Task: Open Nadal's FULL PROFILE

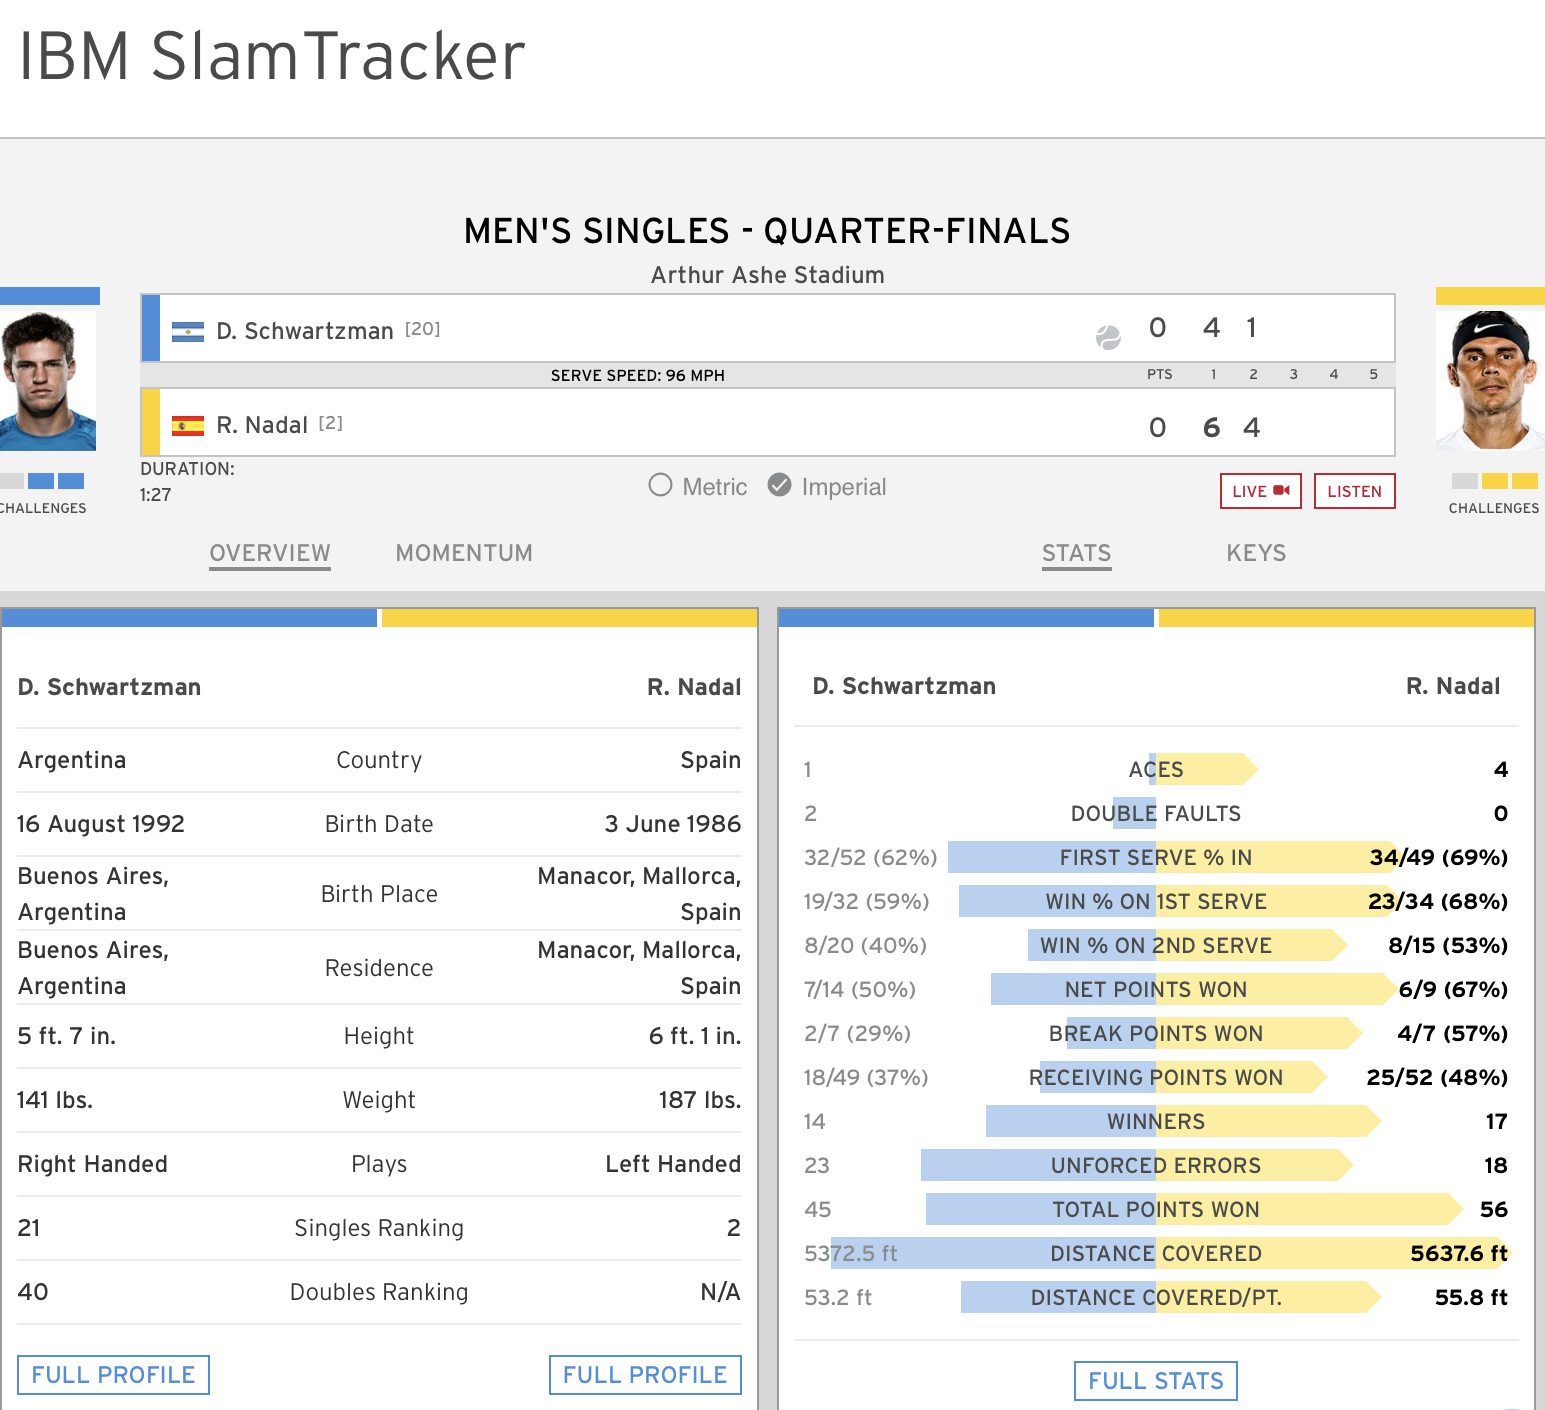Action: tap(645, 1375)
